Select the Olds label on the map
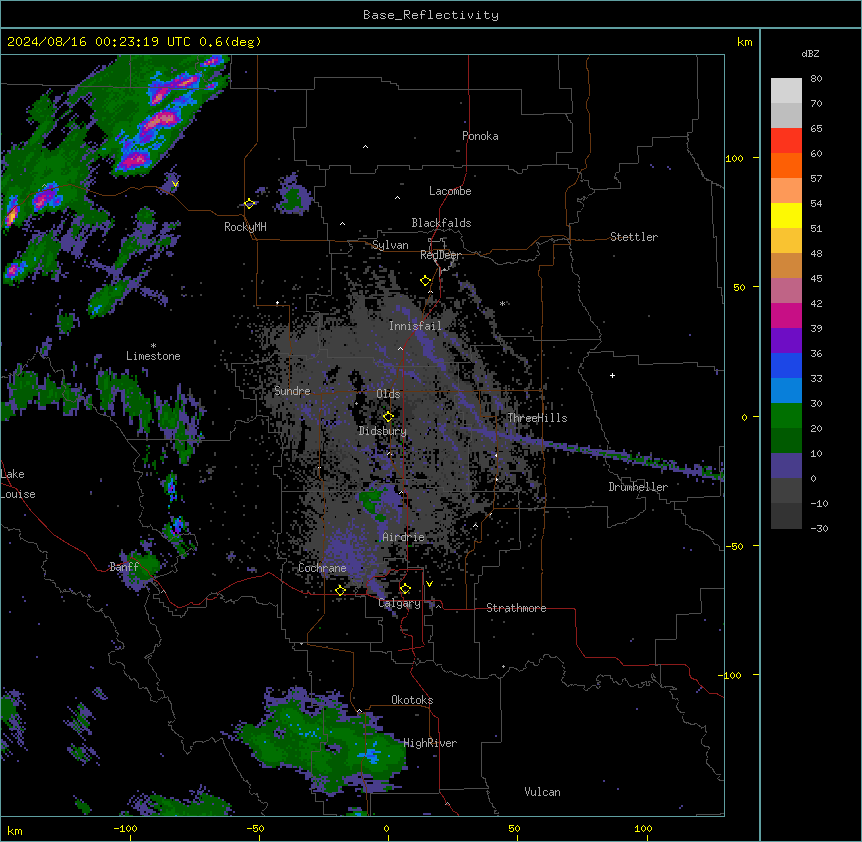 (388, 394)
